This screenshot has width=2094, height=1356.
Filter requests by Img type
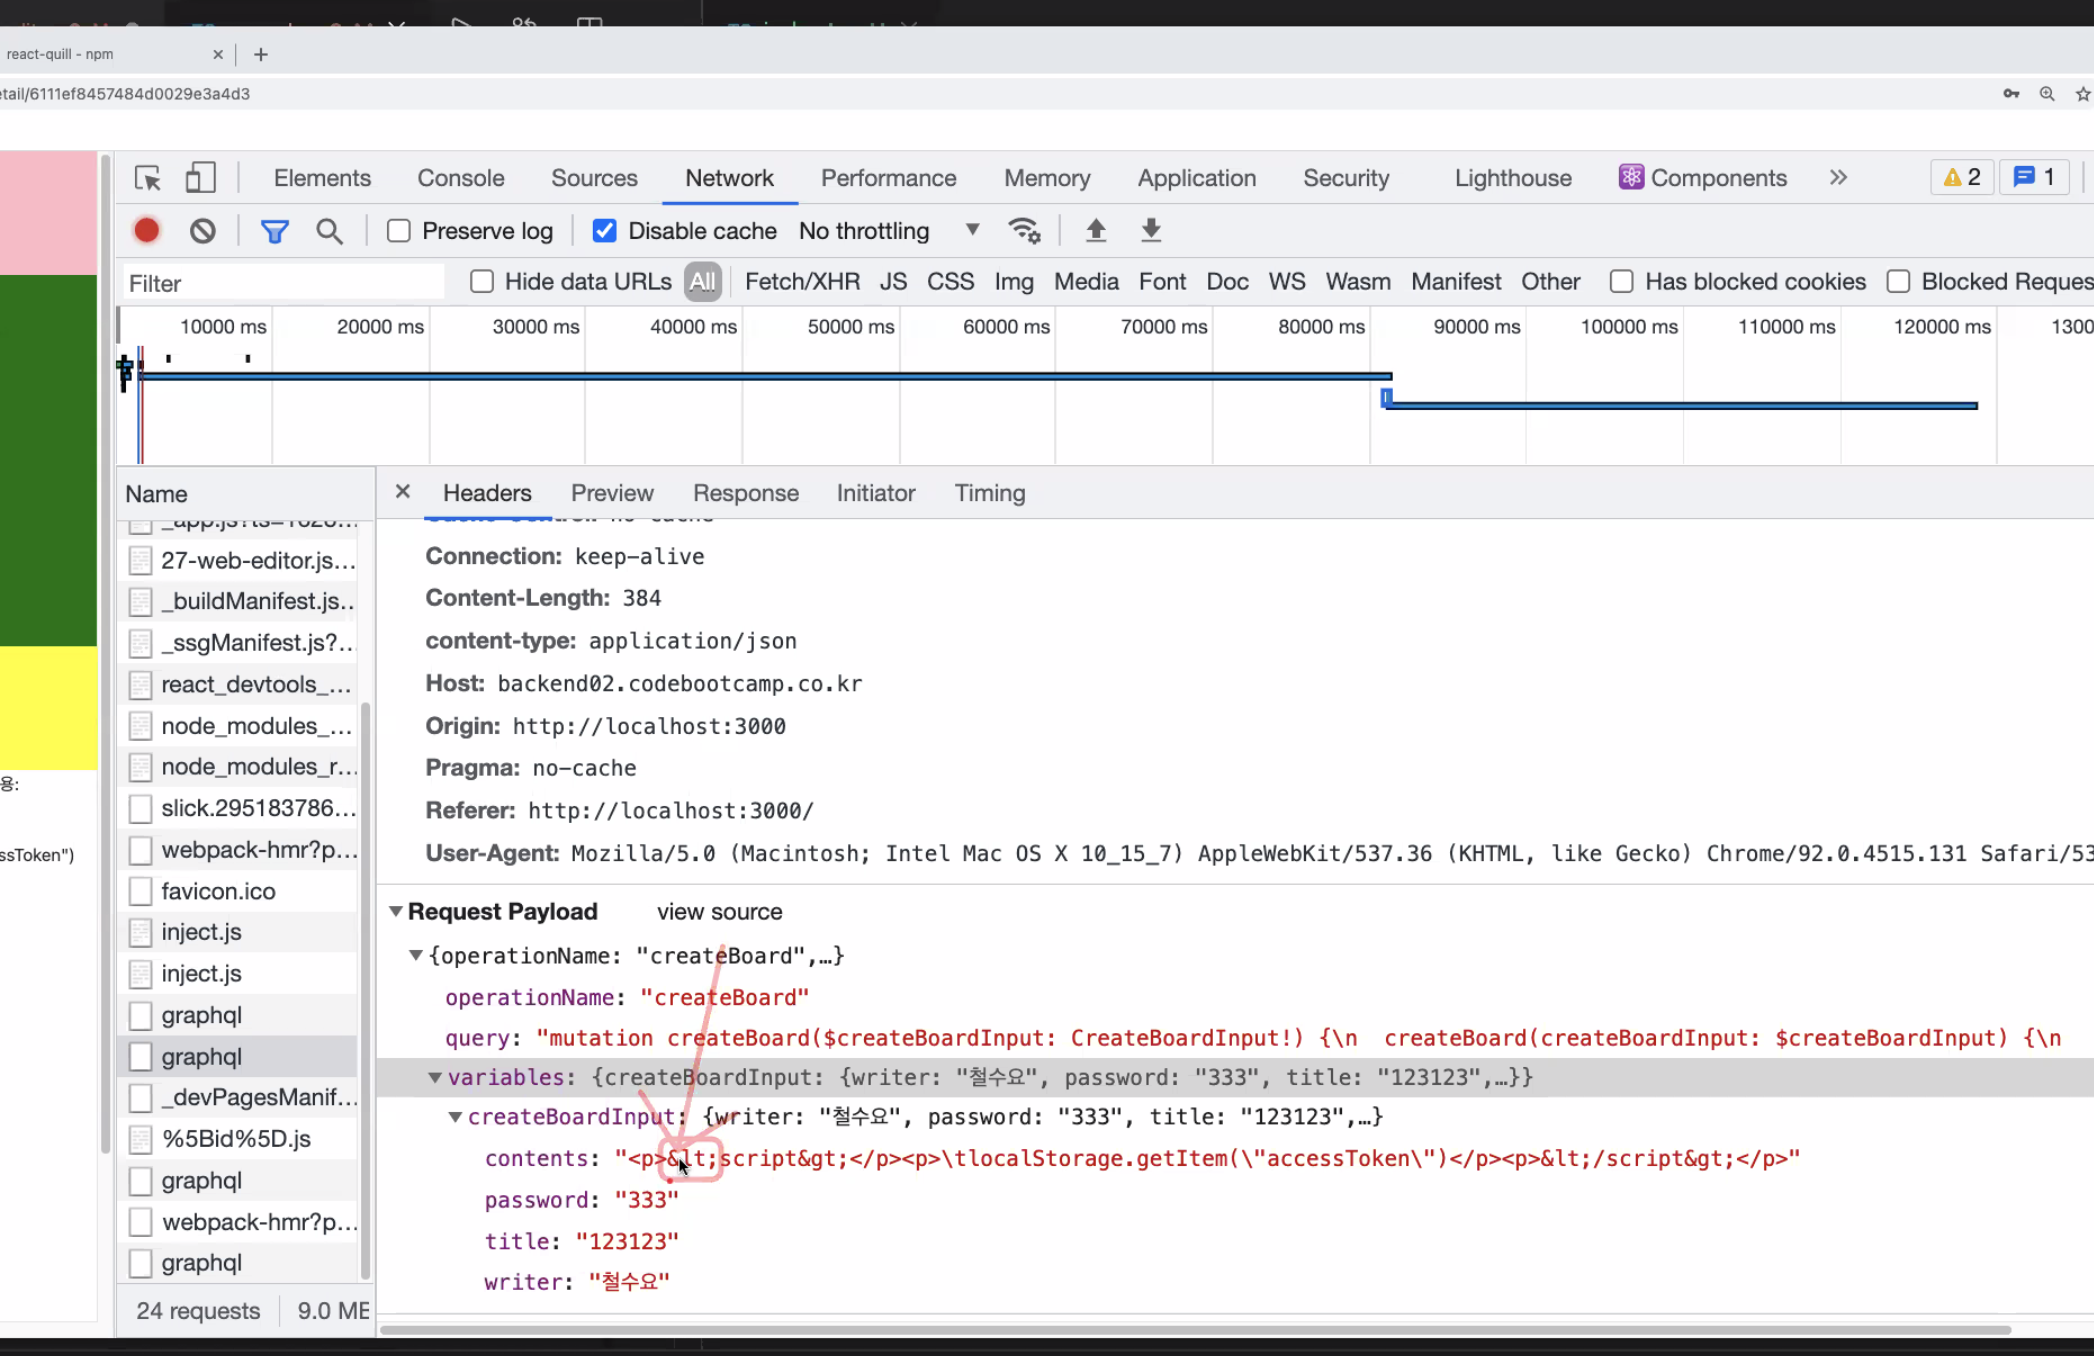point(1014,282)
